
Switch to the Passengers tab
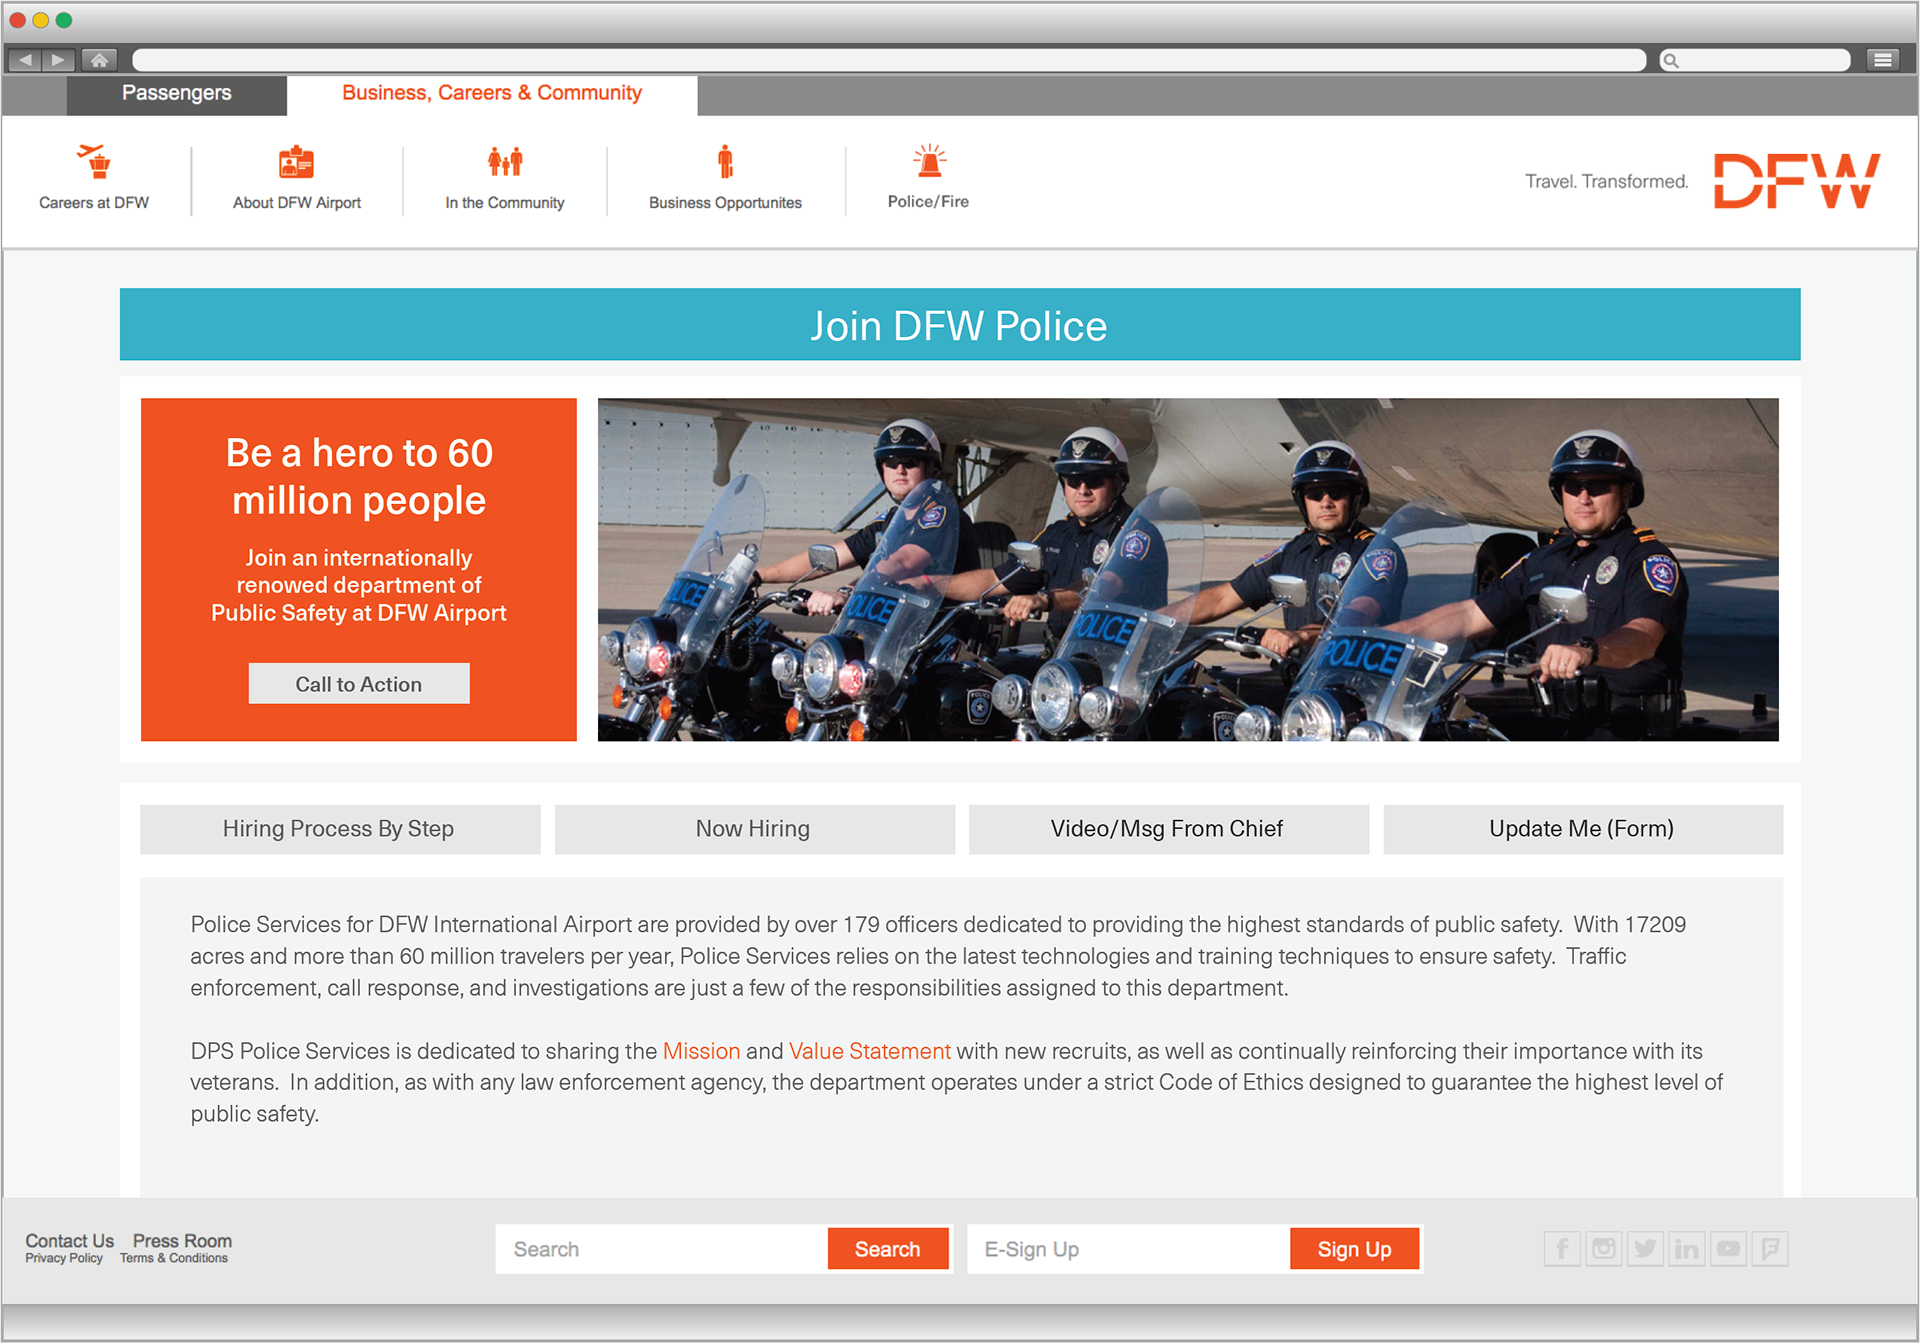(x=177, y=93)
